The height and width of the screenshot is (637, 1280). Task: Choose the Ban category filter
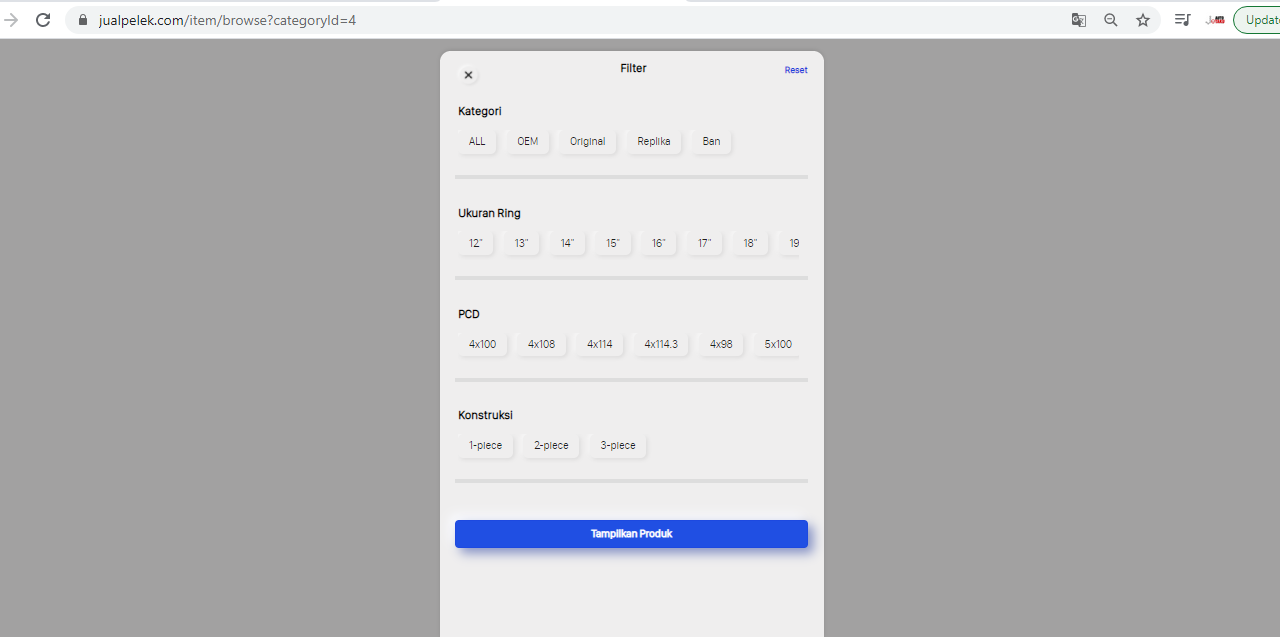click(x=711, y=142)
